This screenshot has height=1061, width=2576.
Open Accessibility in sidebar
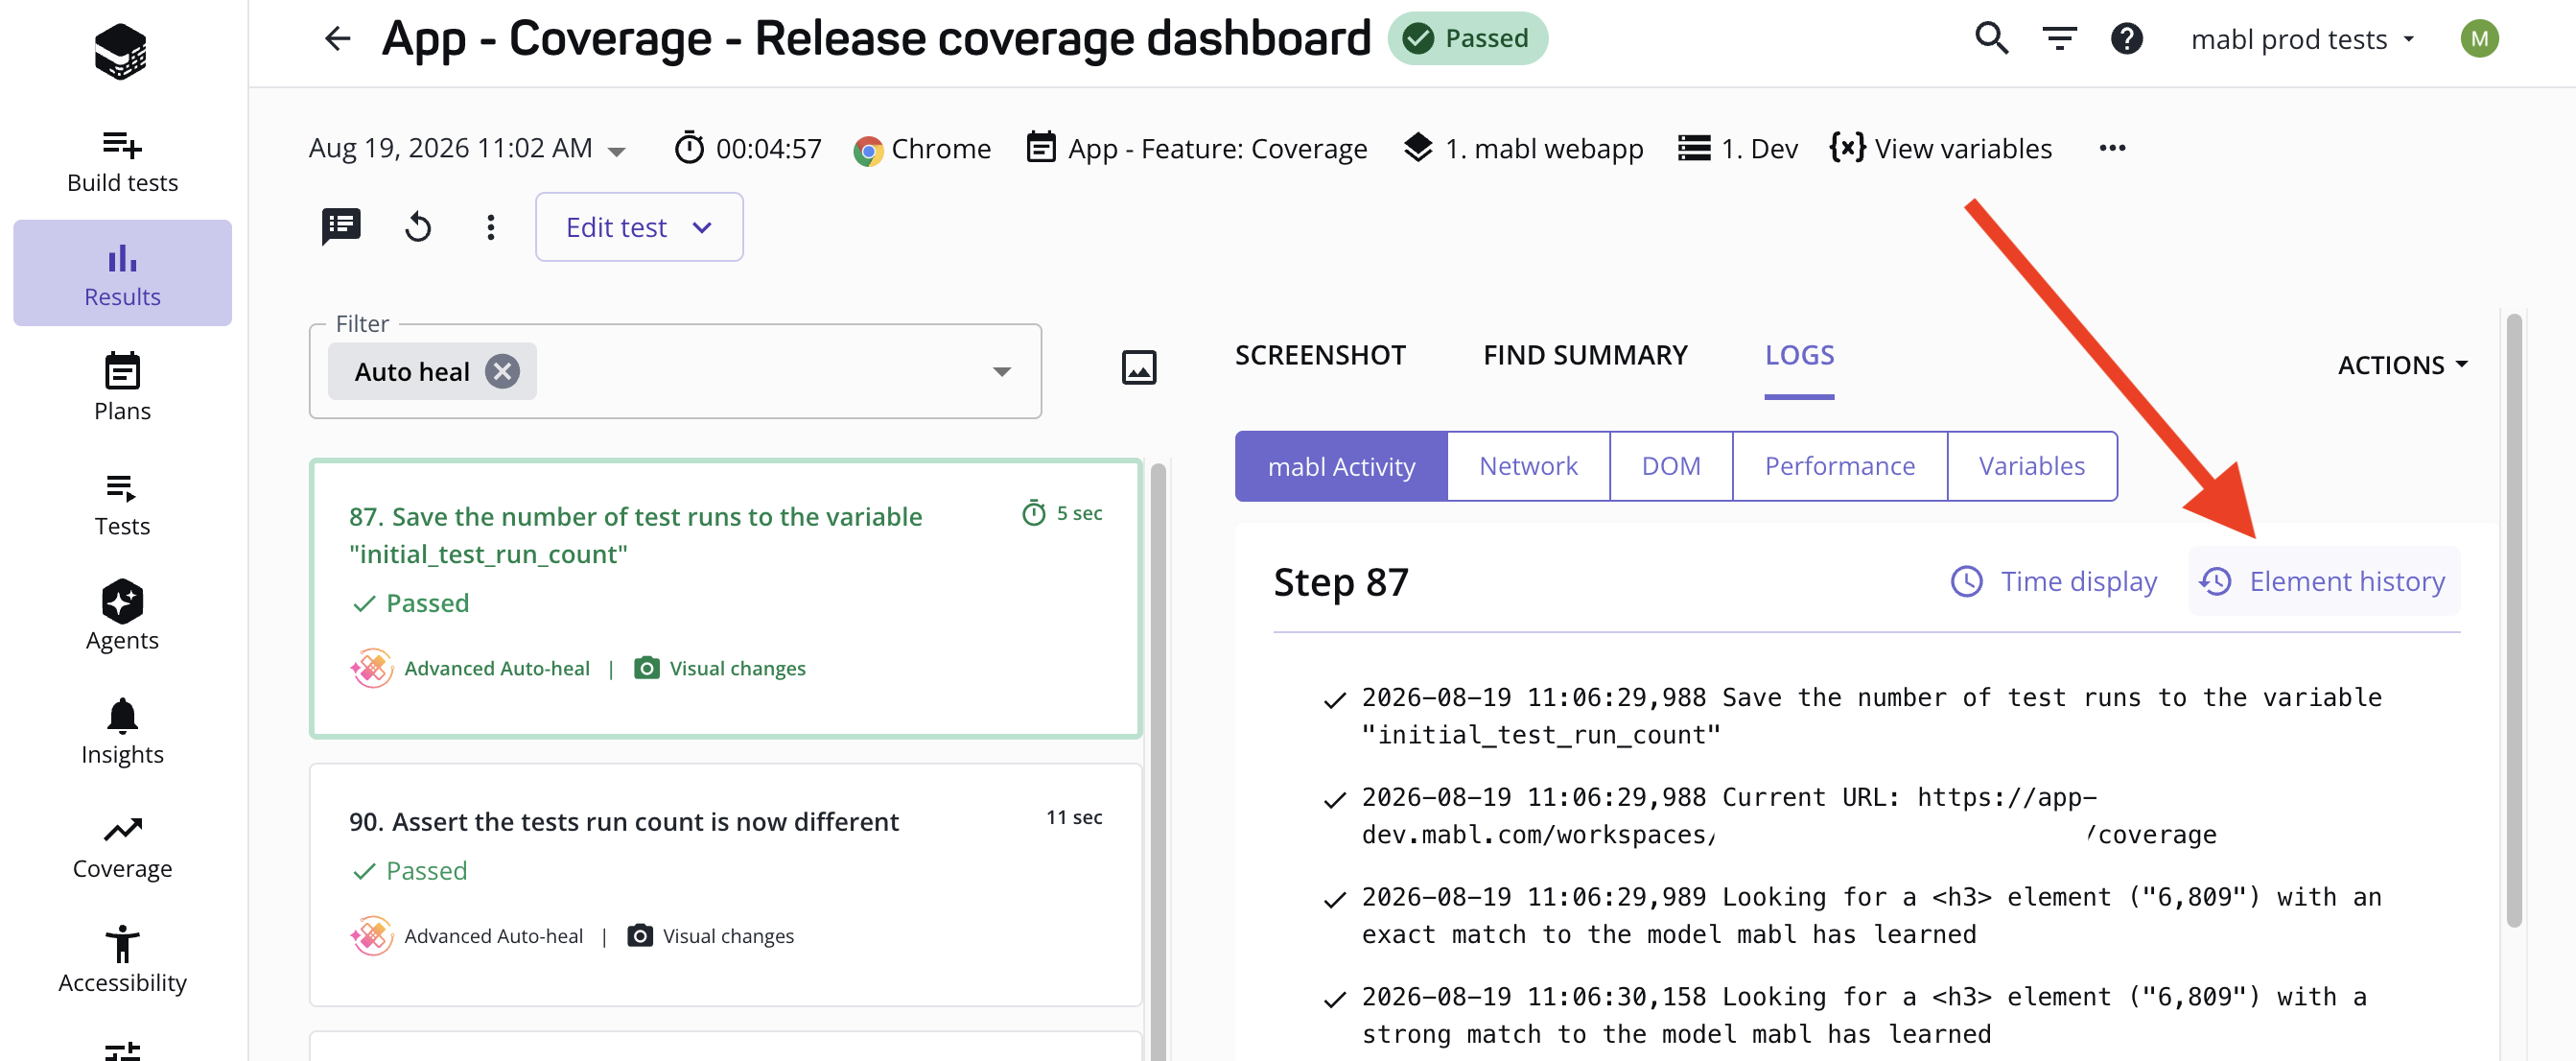122,960
